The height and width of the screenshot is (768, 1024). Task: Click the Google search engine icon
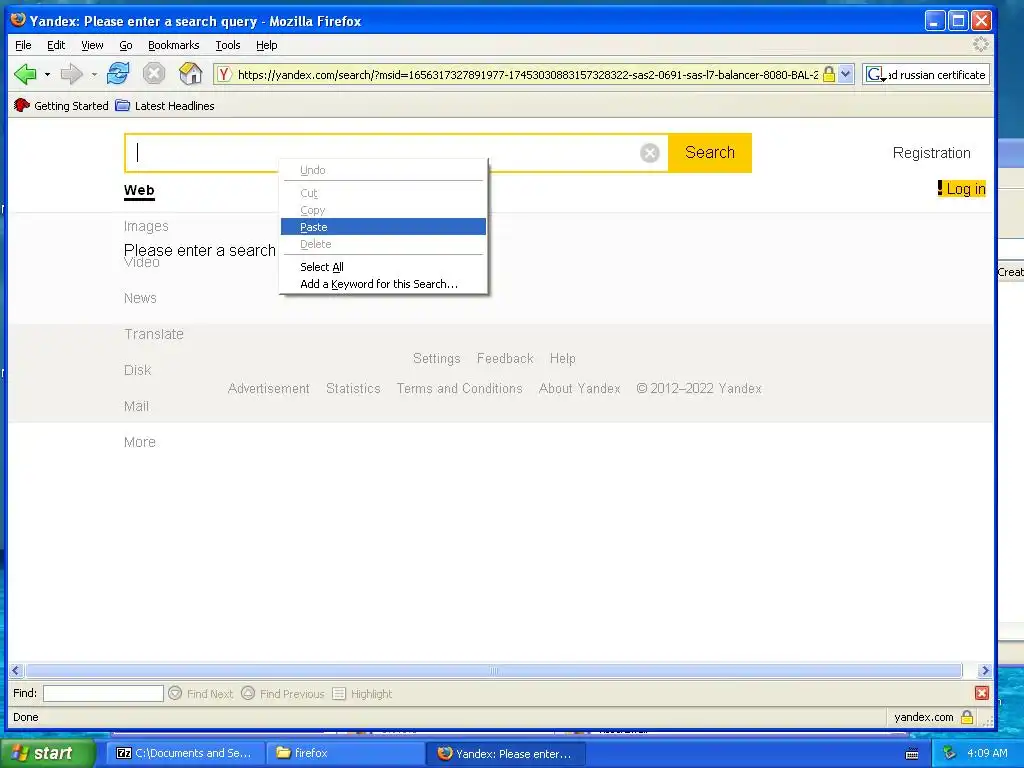874,74
